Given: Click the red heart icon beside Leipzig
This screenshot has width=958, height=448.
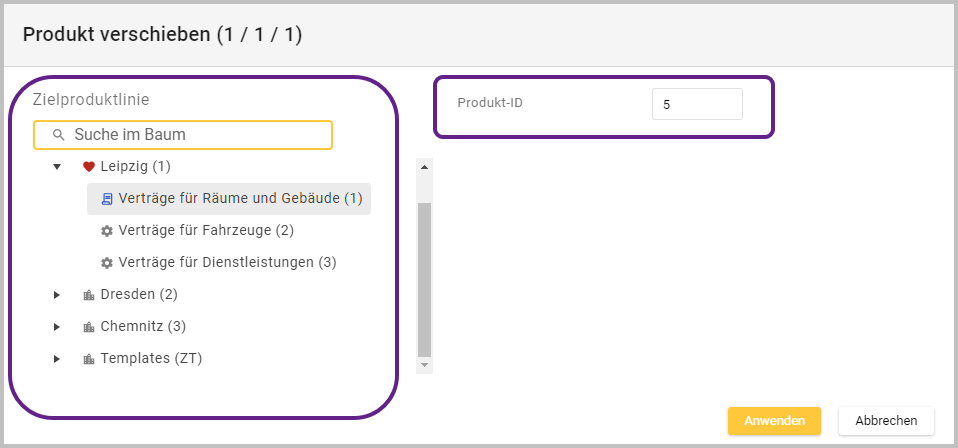Looking at the screenshot, I should pyautogui.click(x=88, y=167).
